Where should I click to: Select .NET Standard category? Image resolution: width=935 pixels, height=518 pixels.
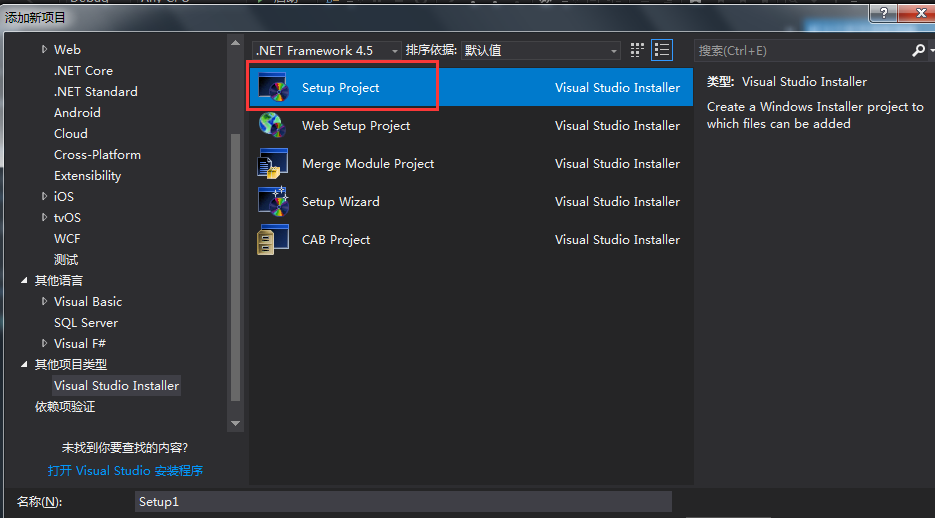coord(95,92)
